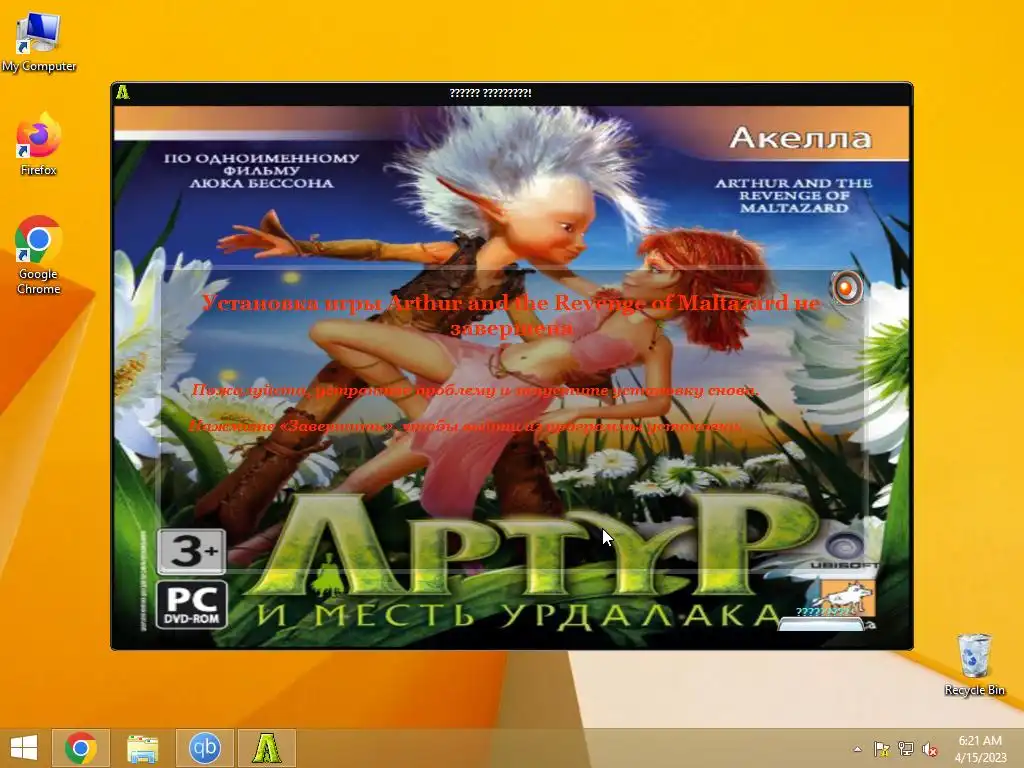
Task: Open File Explorer from the taskbar
Action: 142,748
